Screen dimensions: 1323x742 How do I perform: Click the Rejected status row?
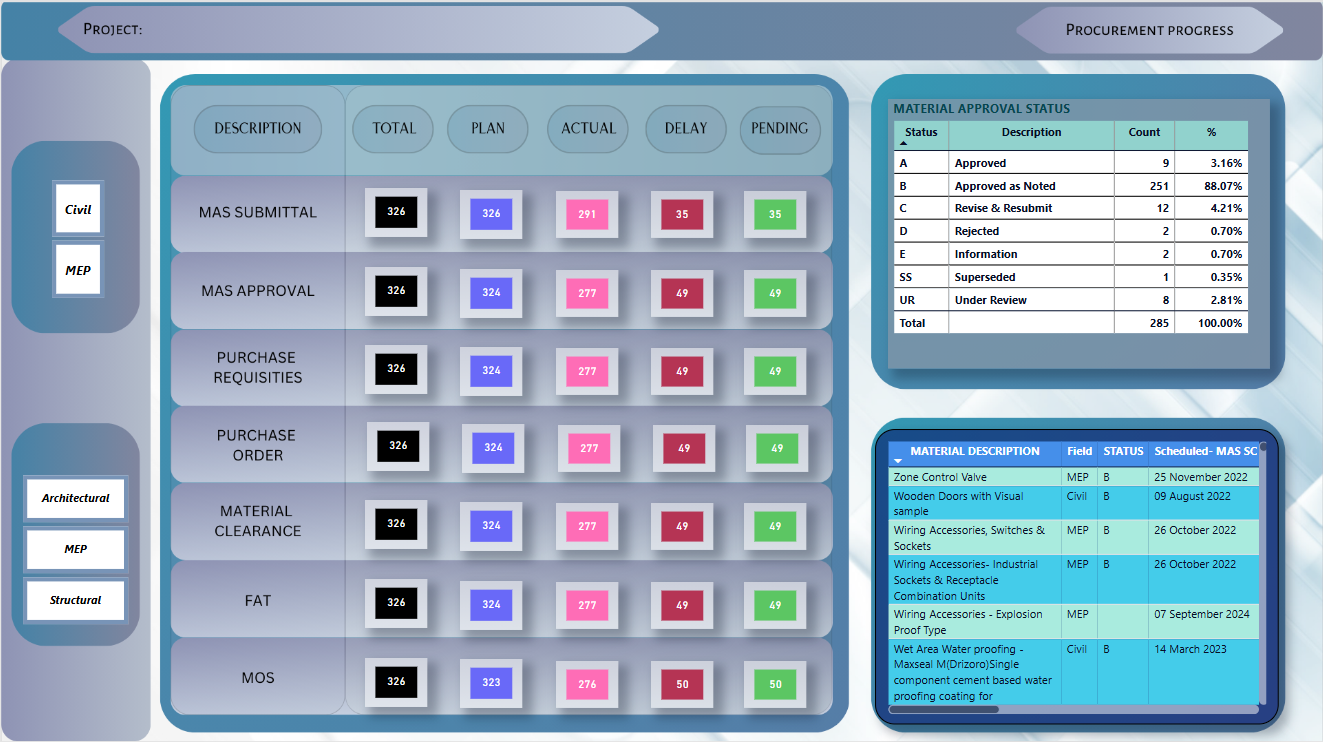(x=1071, y=231)
